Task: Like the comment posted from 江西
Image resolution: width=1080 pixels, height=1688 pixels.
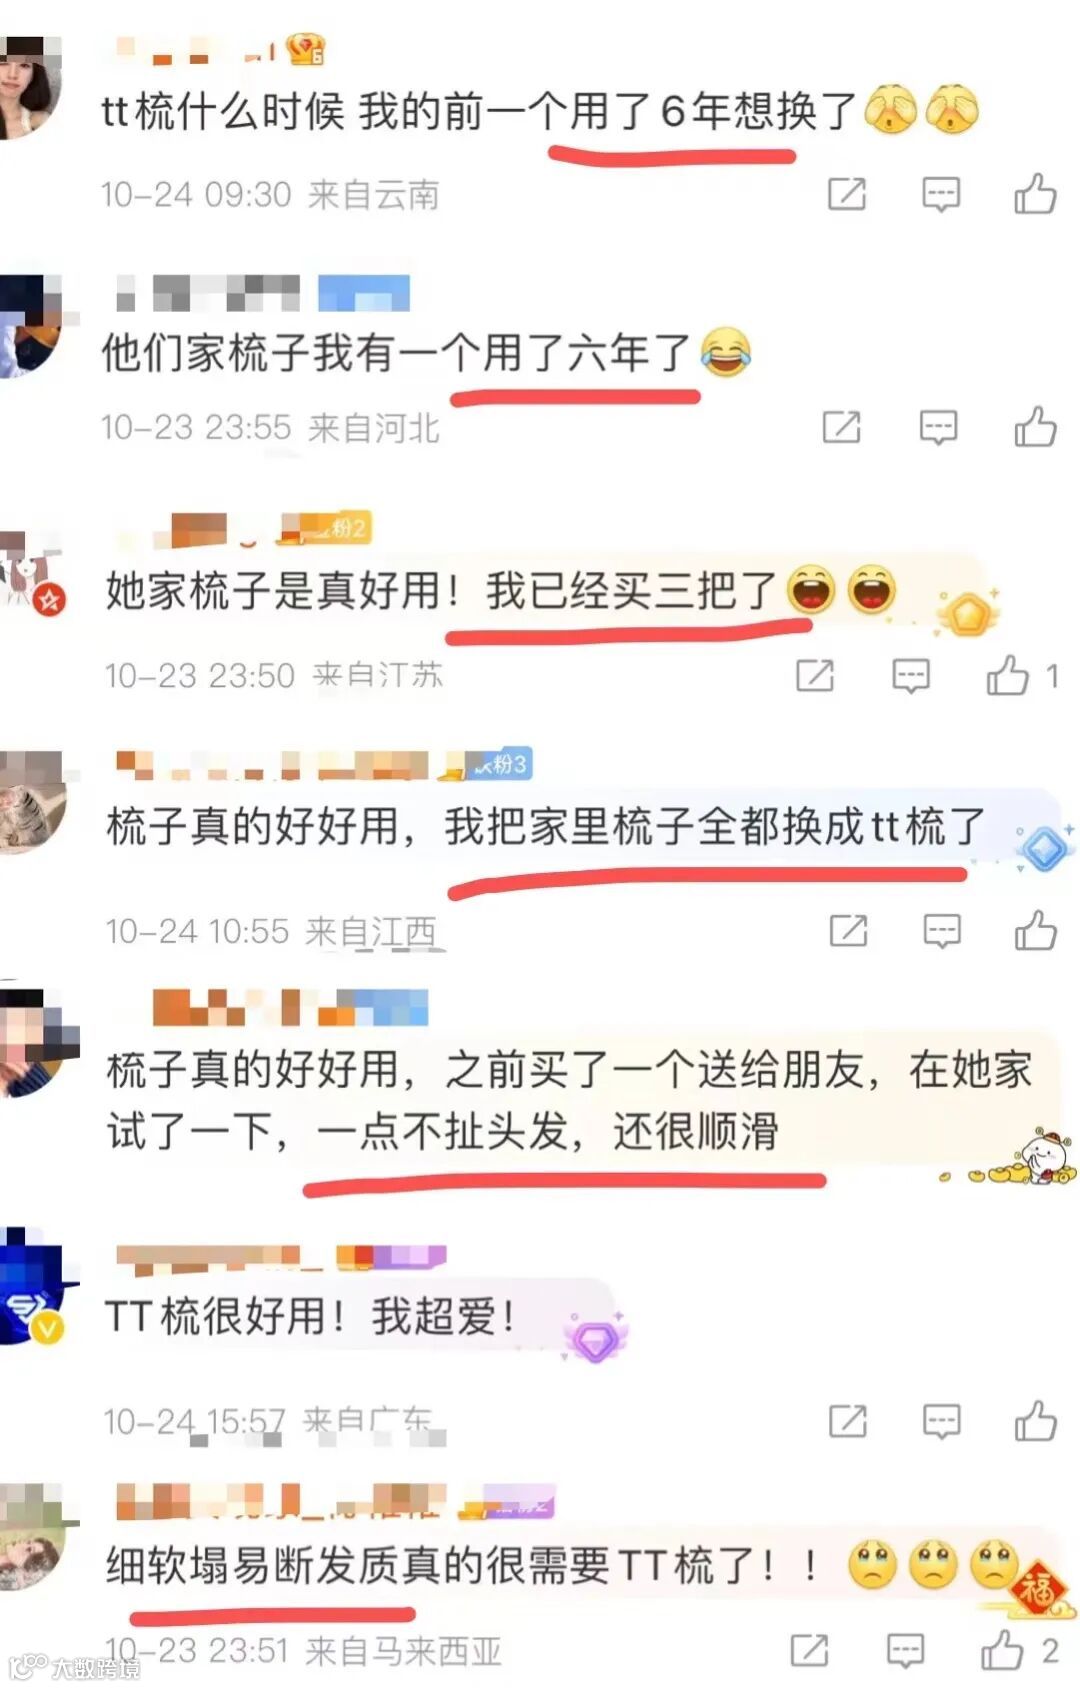Action: coord(1035,930)
